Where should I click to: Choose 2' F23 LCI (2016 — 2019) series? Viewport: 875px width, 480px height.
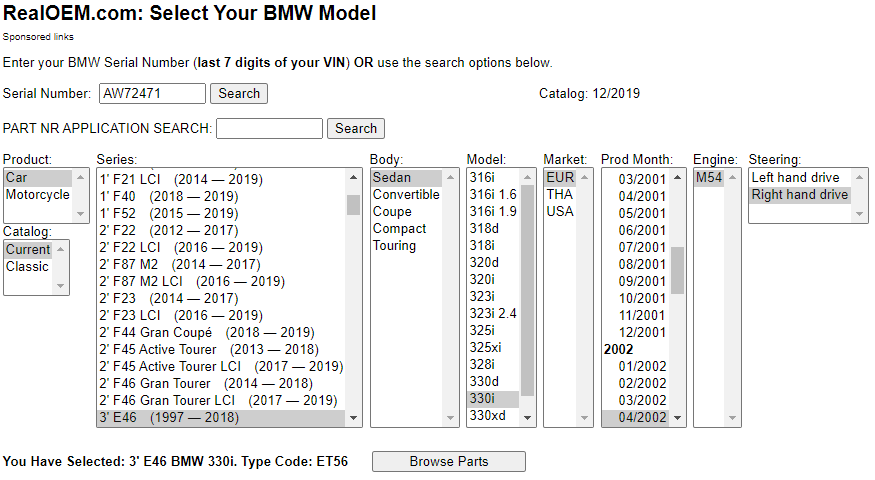point(222,315)
